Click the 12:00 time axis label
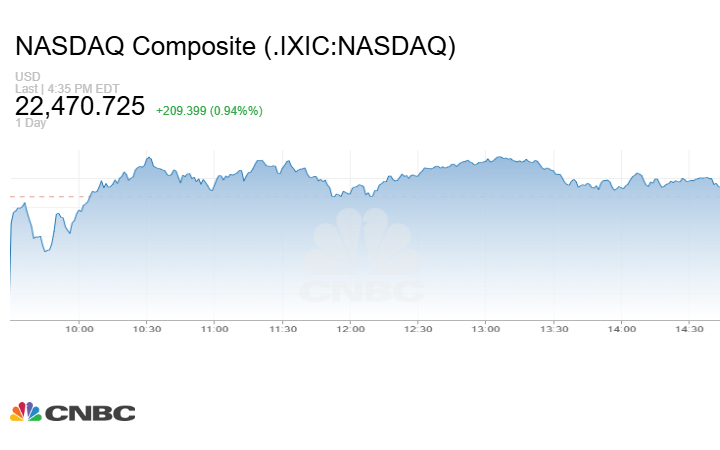This screenshot has height=450, width=720. point(350,328)
